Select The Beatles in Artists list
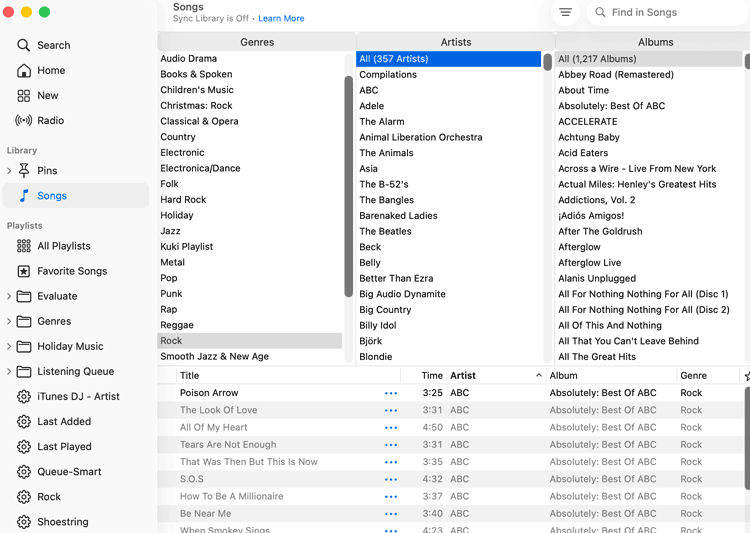The image size is (750, 533). coord(448,231)
